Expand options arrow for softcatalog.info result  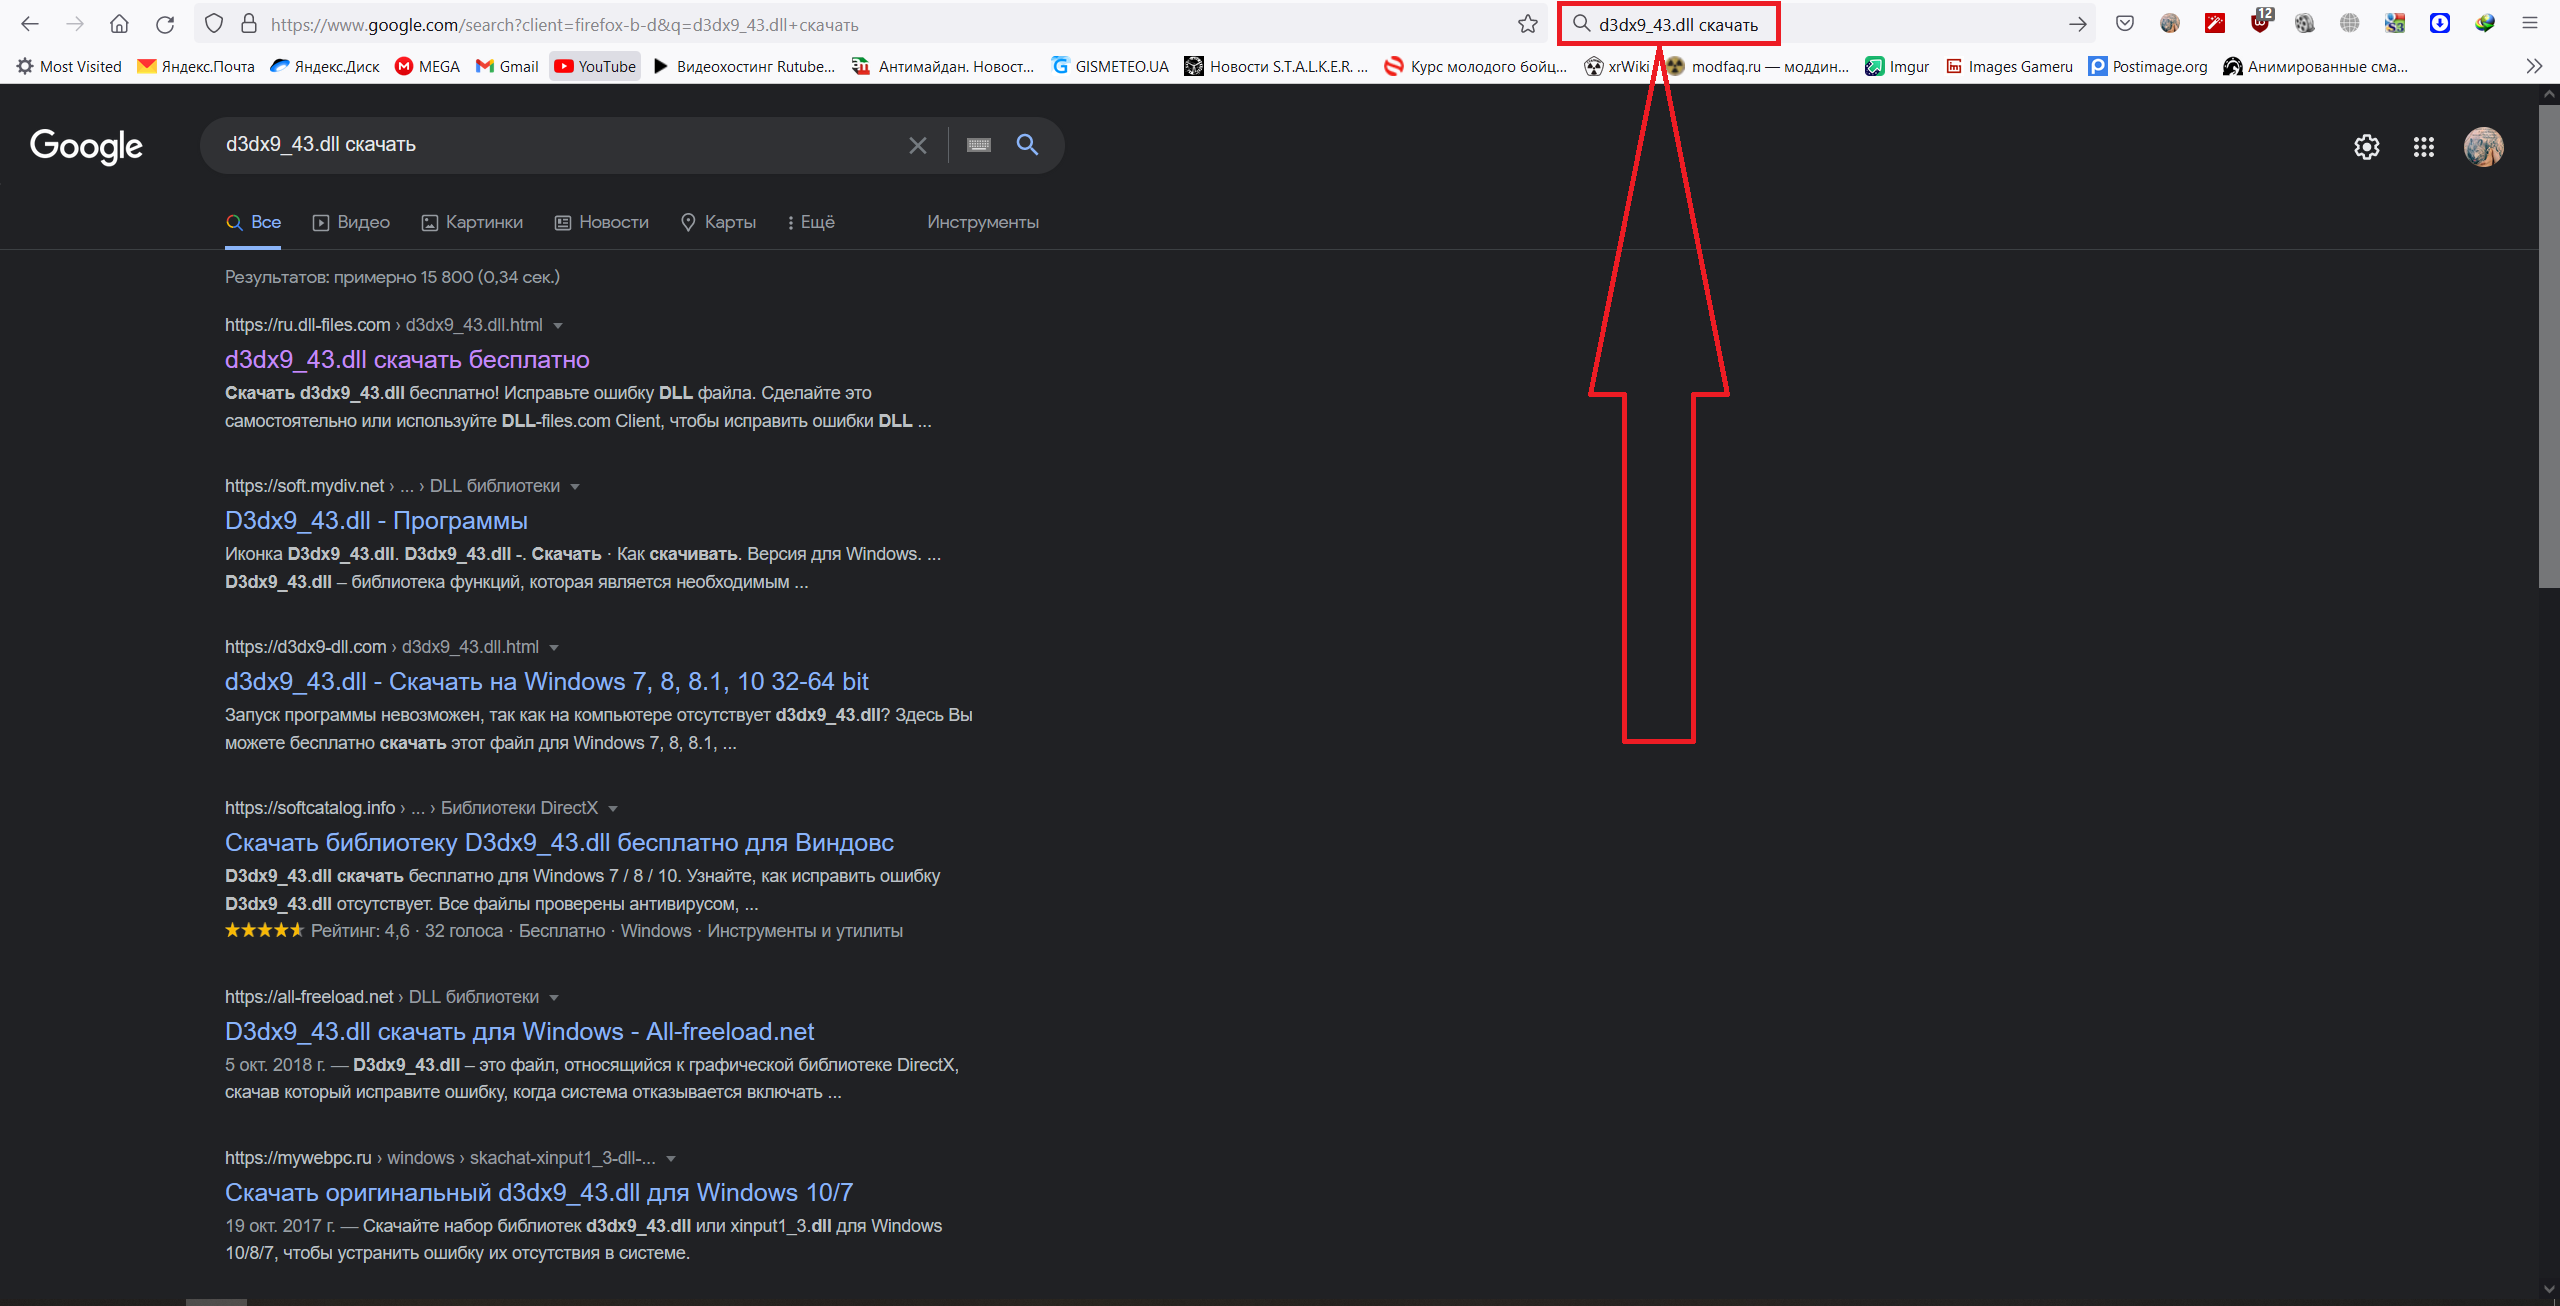pos(613,809)
